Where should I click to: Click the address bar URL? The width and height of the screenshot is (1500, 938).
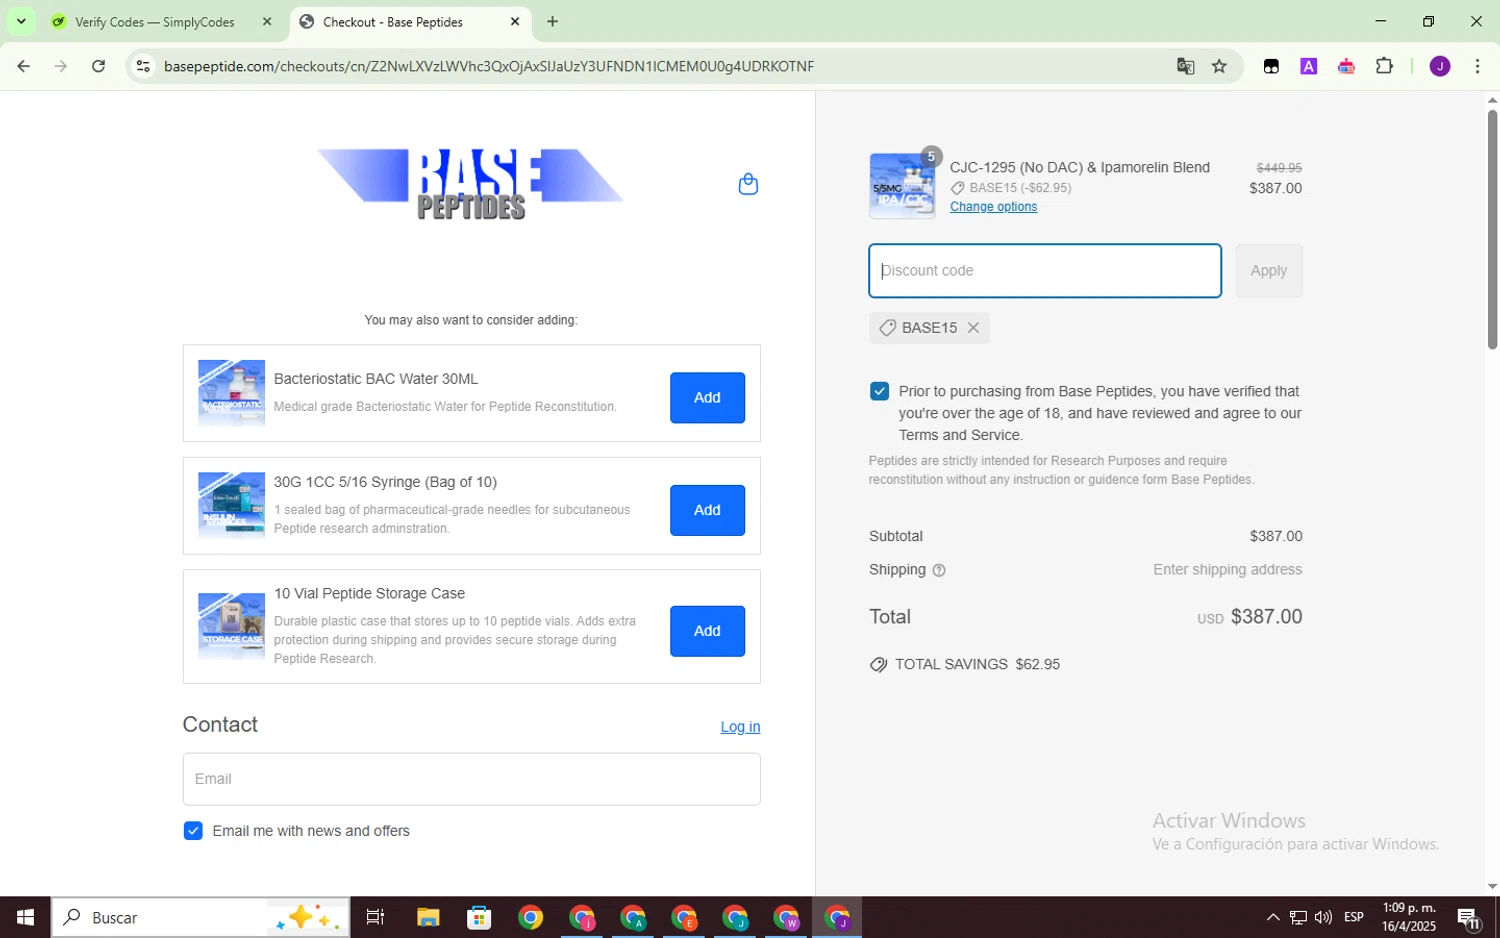pyautogui.click(x=489, y=66)
